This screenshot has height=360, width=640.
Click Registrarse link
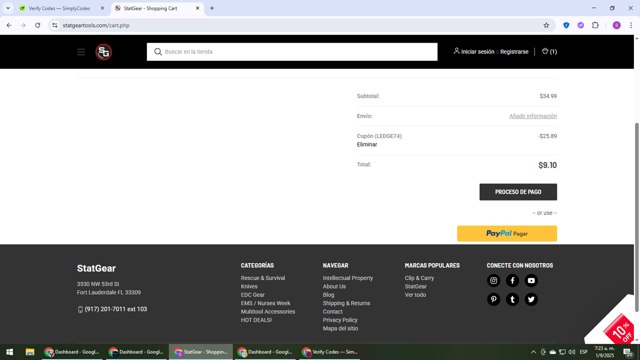pyautogui.click(x=514, y=52)
